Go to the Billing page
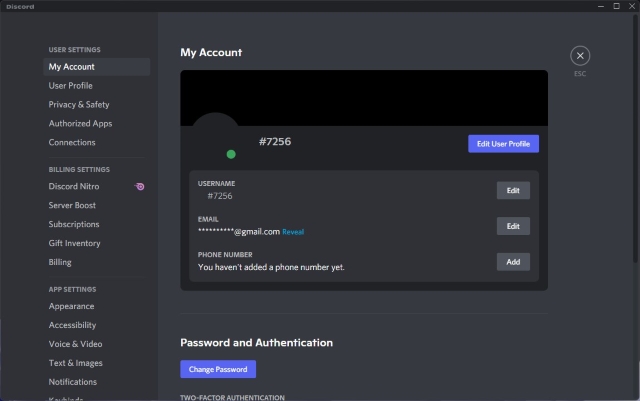640x401 pixels. coord(97,262)
